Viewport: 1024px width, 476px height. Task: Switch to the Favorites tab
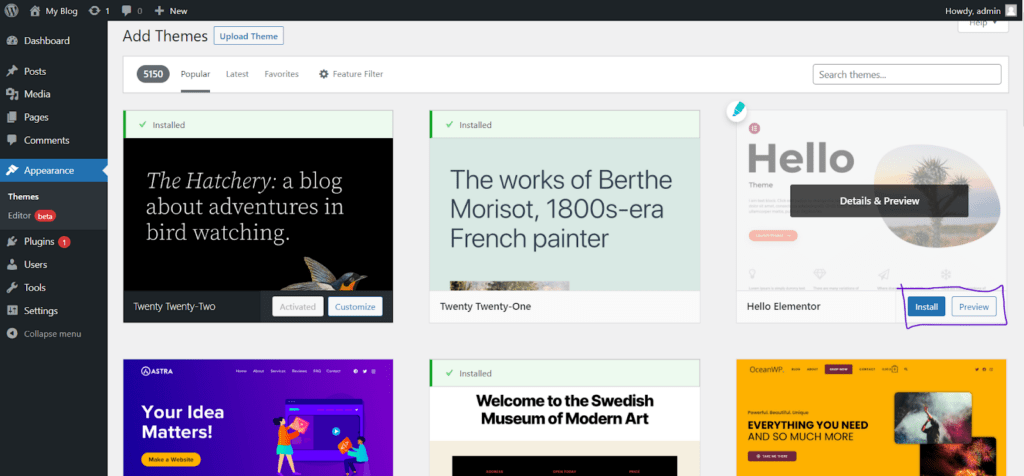[281, 74]
